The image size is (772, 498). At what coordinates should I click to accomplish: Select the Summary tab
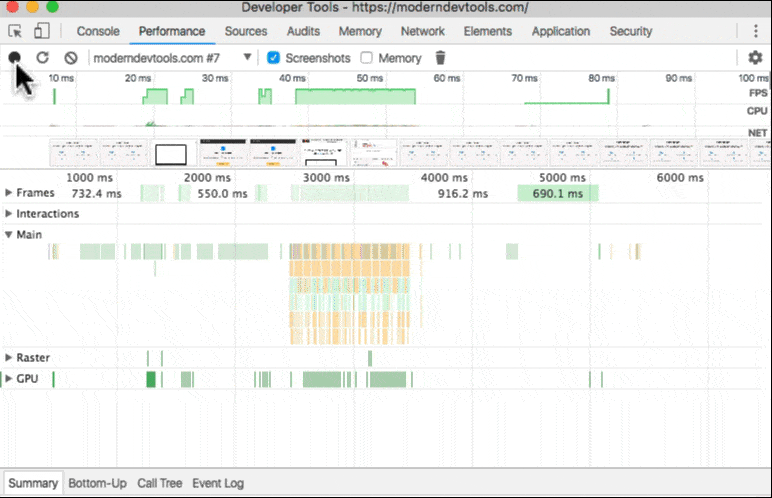click(x=33, y=483)
